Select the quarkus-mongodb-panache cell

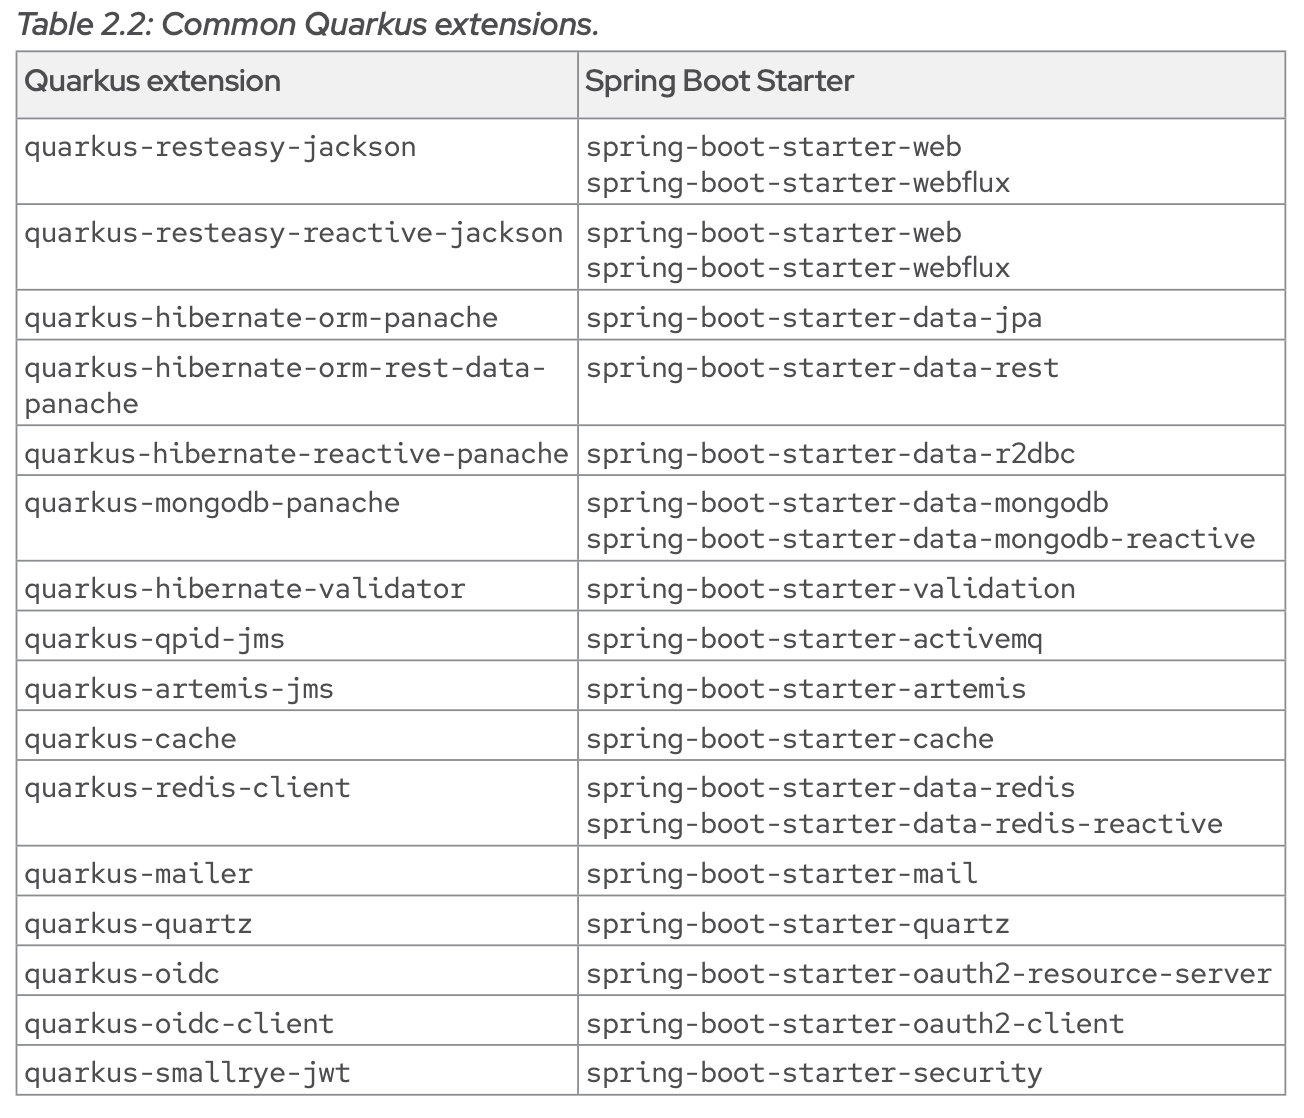(x=212, y=503)
